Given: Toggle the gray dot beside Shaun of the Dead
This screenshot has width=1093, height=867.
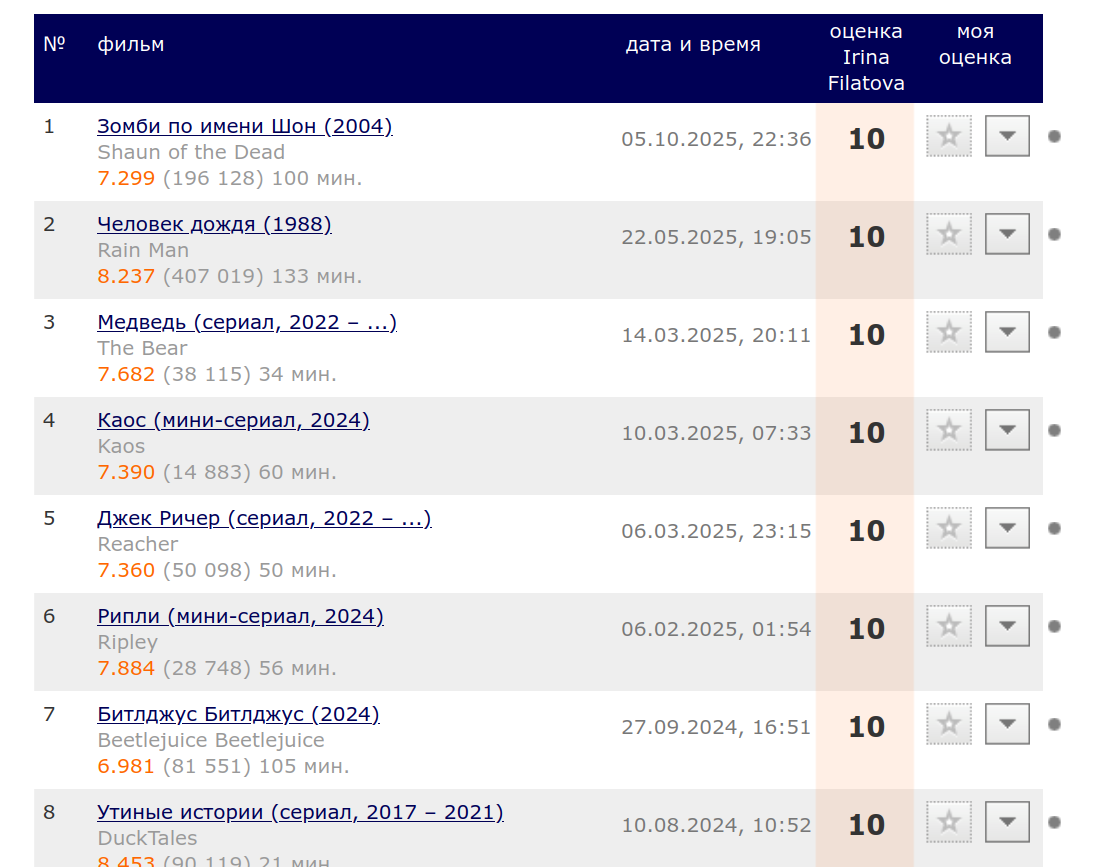Looking at the screenshot, I should coord(1054,136).
